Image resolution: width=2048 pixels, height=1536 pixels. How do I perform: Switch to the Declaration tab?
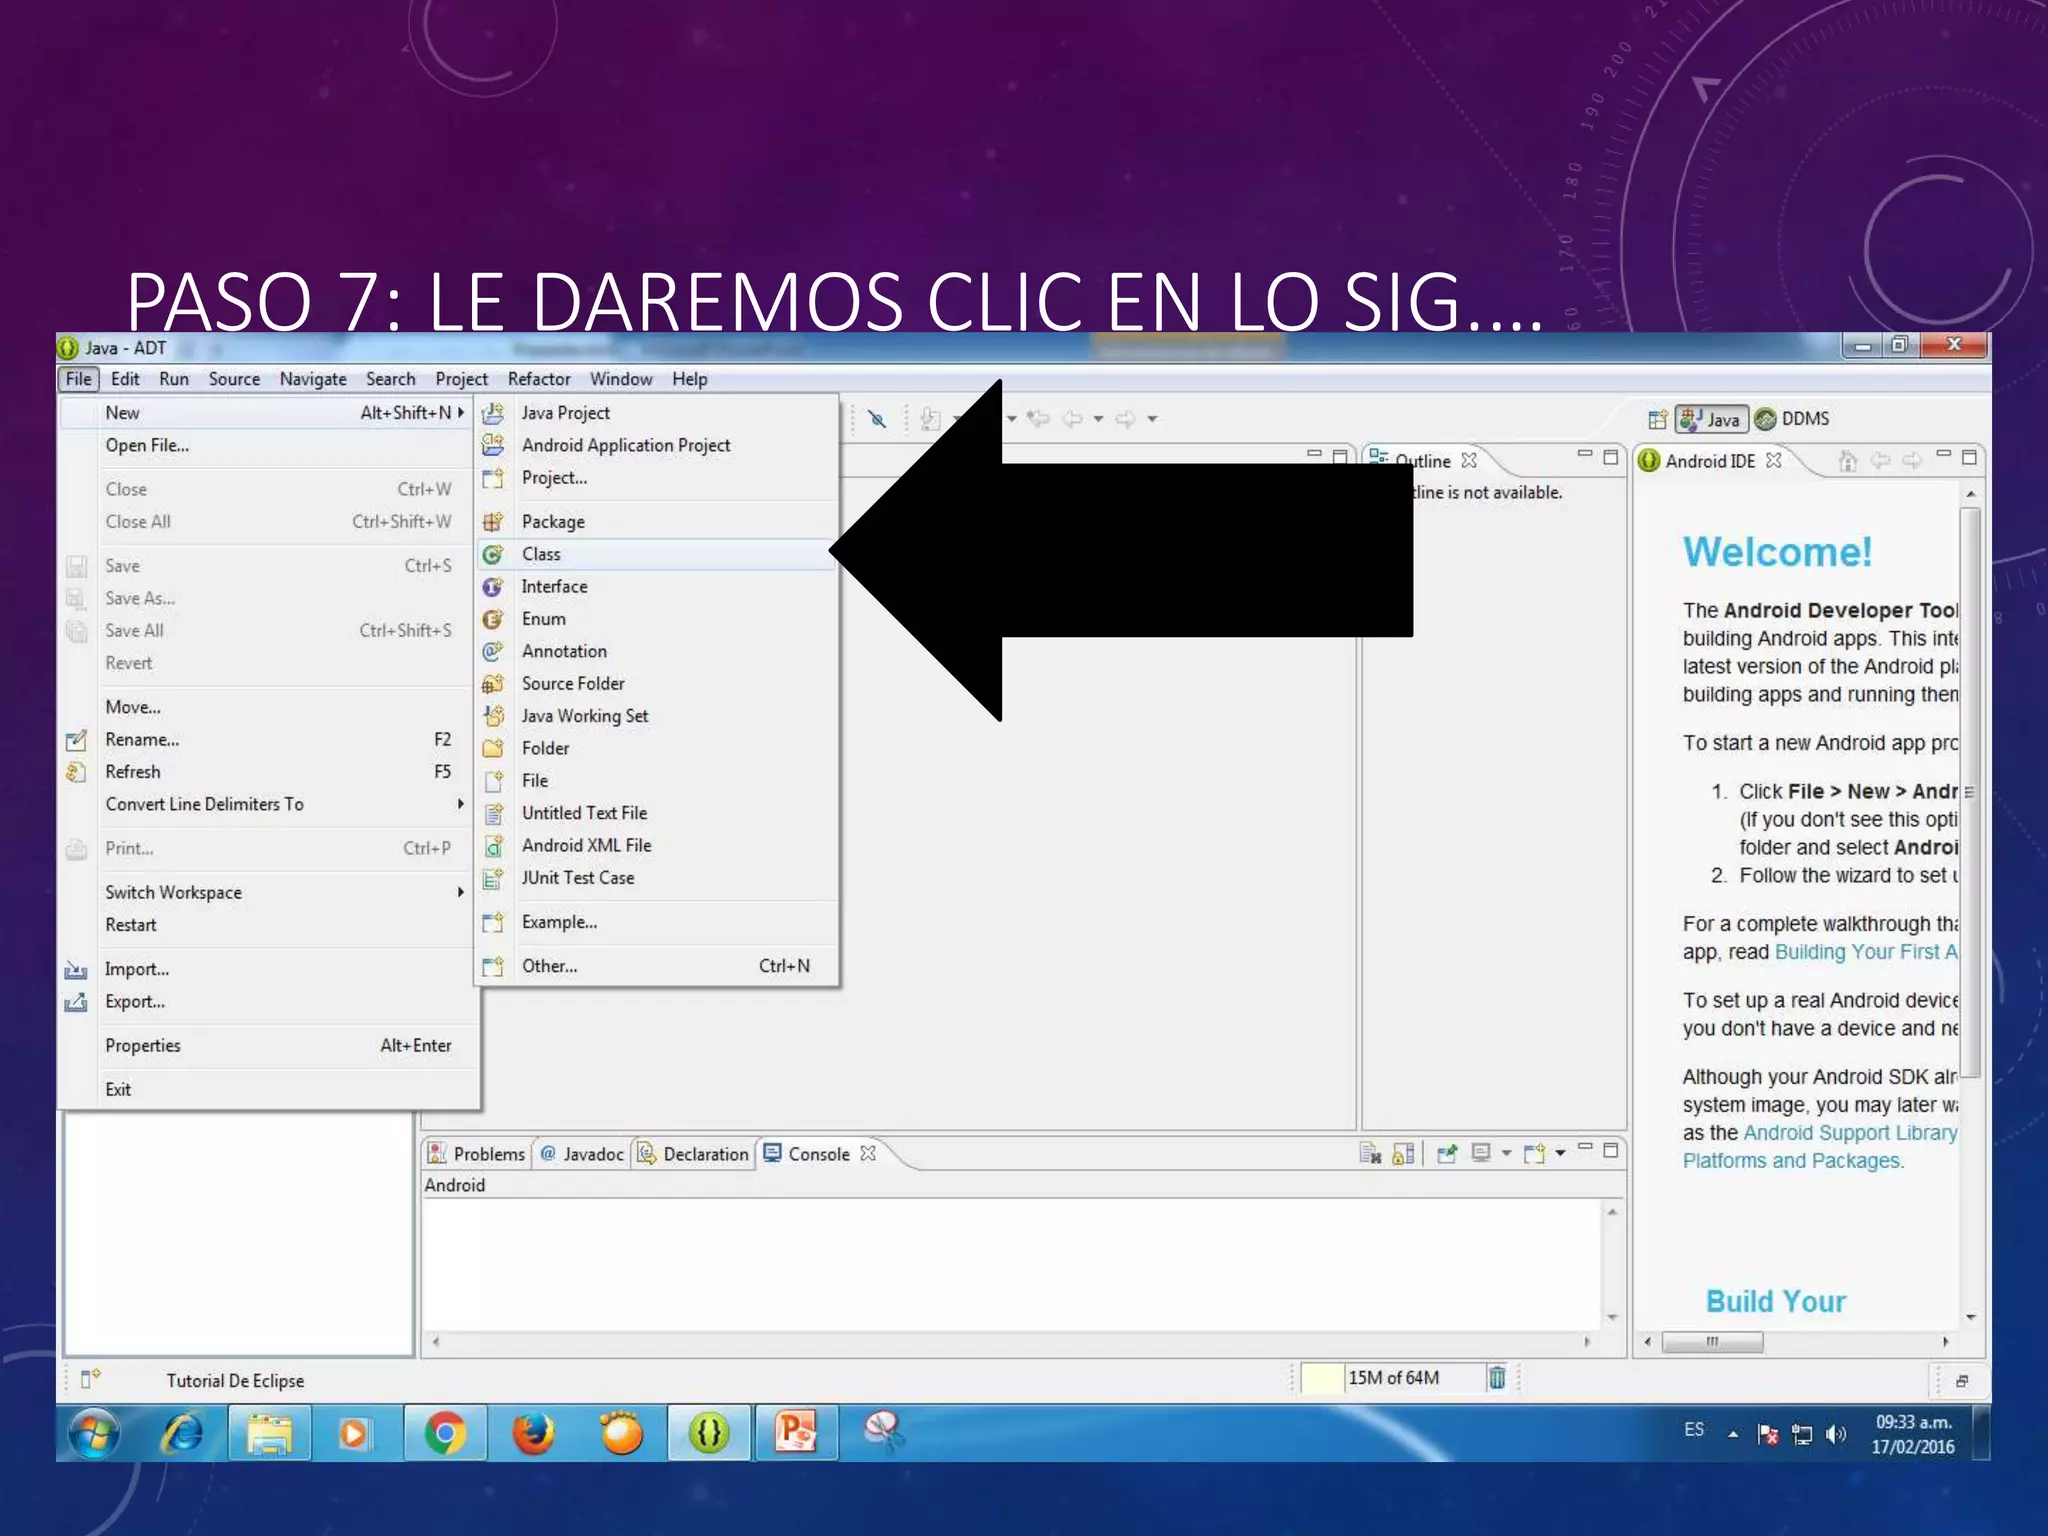(694, 1154)
